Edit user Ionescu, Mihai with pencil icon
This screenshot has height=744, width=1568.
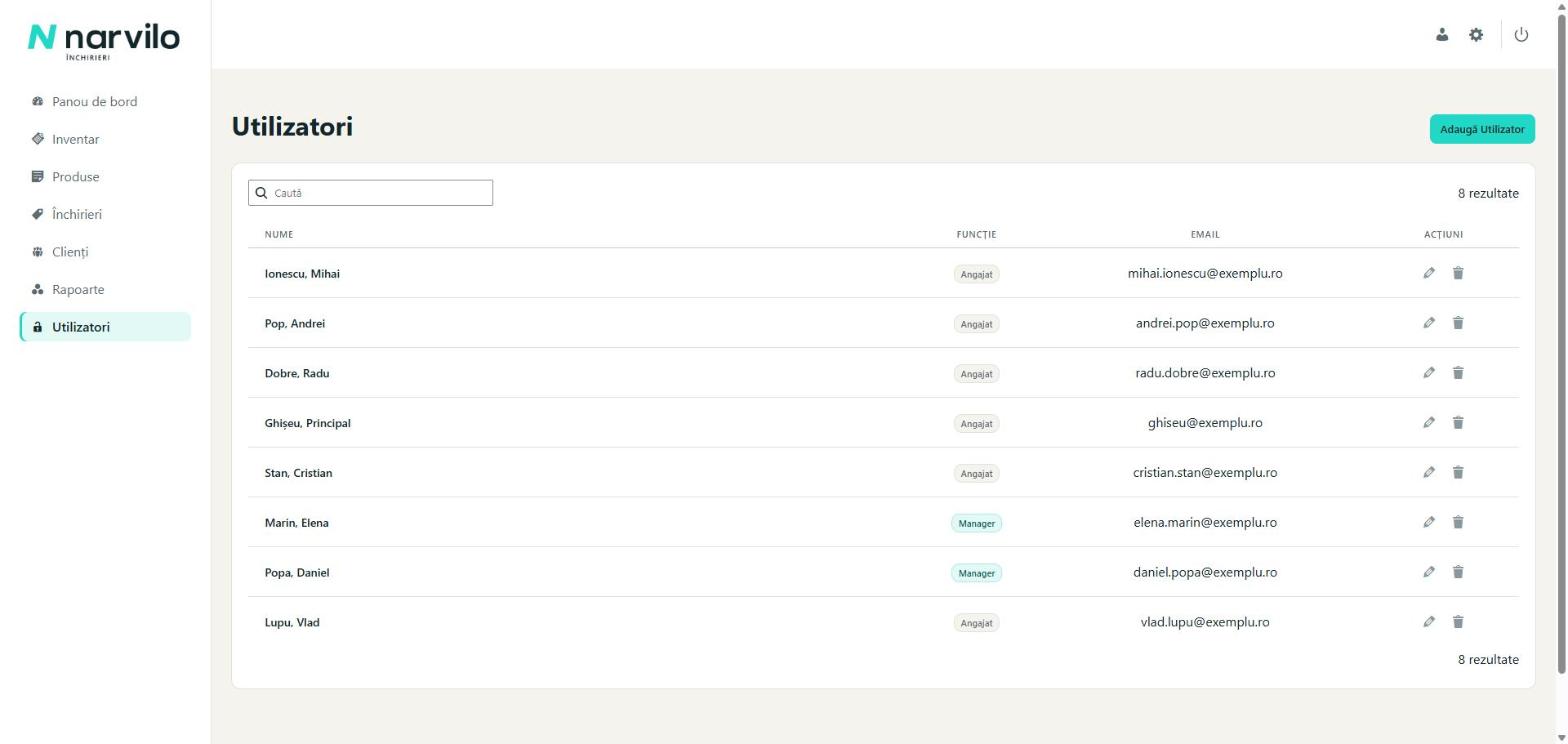1429,273
